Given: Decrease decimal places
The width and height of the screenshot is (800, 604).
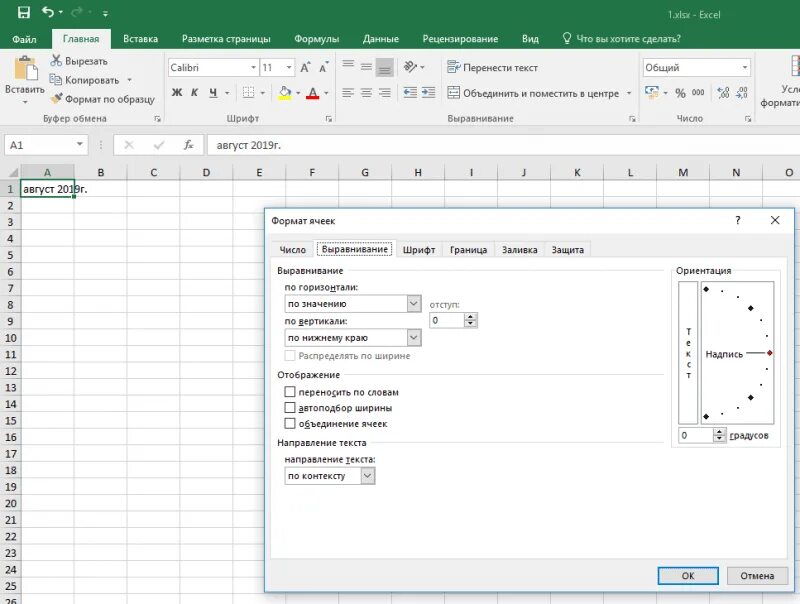Looking at the screenshot, I should click(742, 92).
